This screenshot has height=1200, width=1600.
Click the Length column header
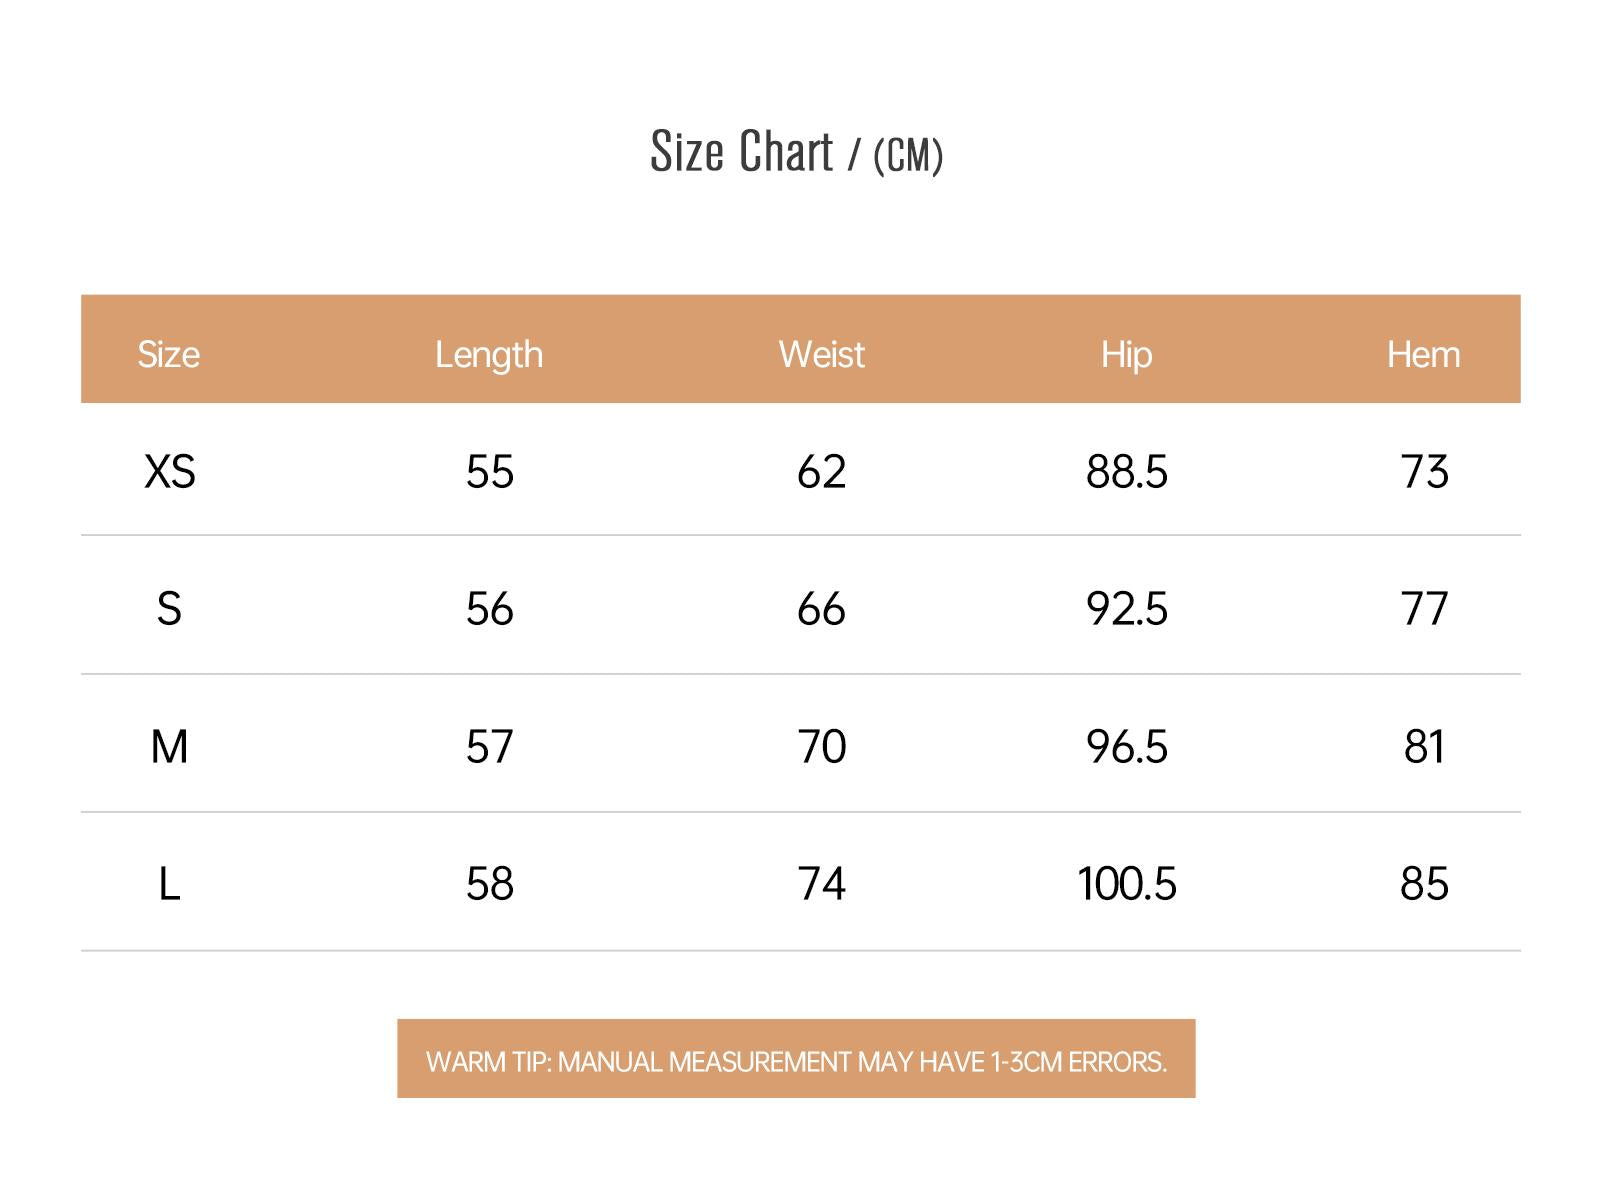coord(489,354)
